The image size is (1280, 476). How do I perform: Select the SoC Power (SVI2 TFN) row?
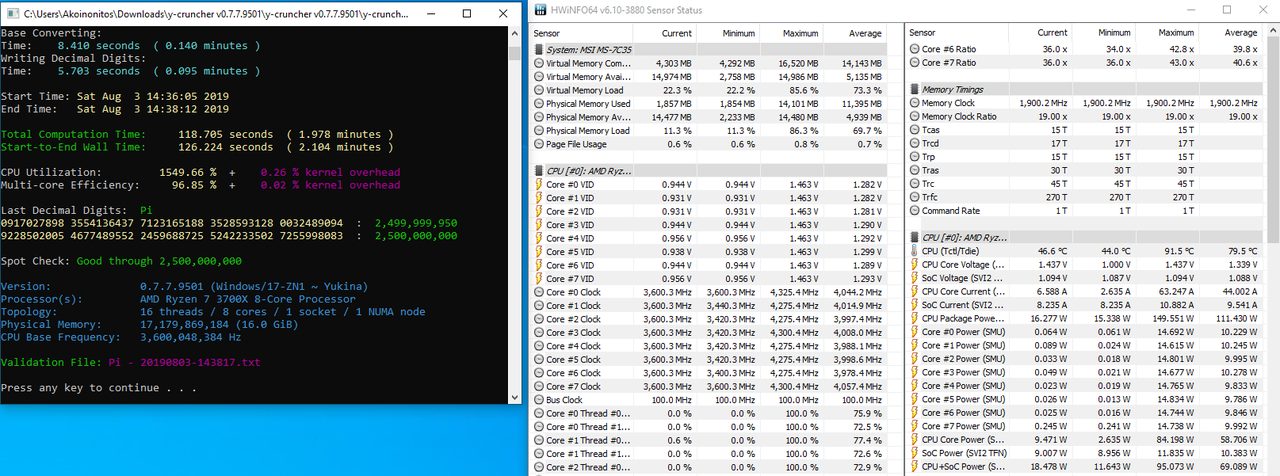coord(1086,454)
